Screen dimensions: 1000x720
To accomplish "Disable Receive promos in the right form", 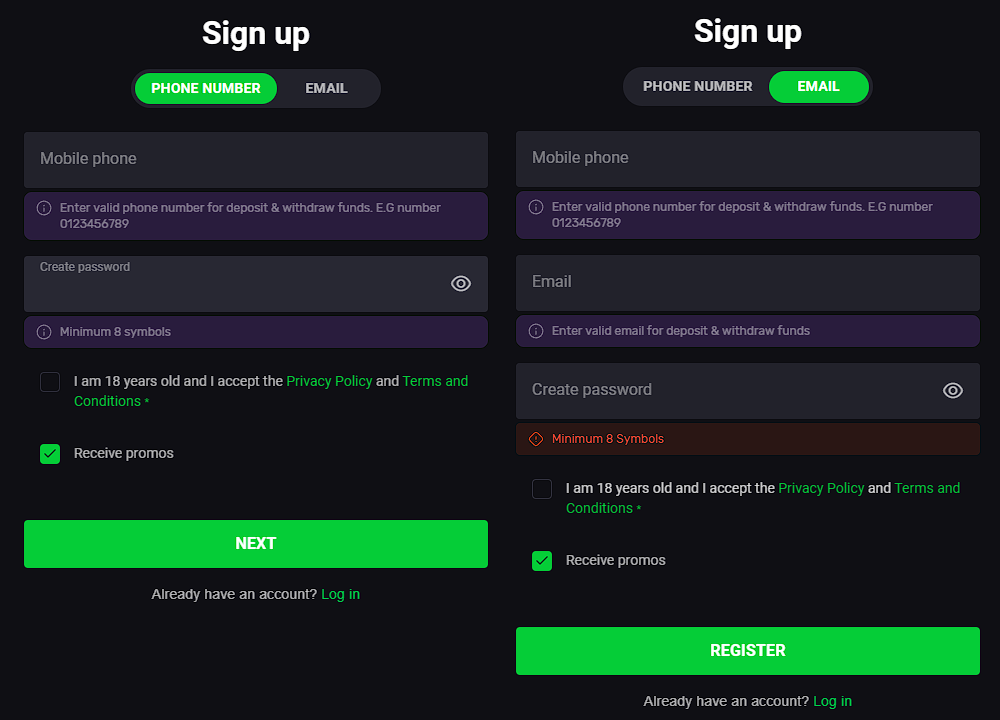I will tap(542, 561).
